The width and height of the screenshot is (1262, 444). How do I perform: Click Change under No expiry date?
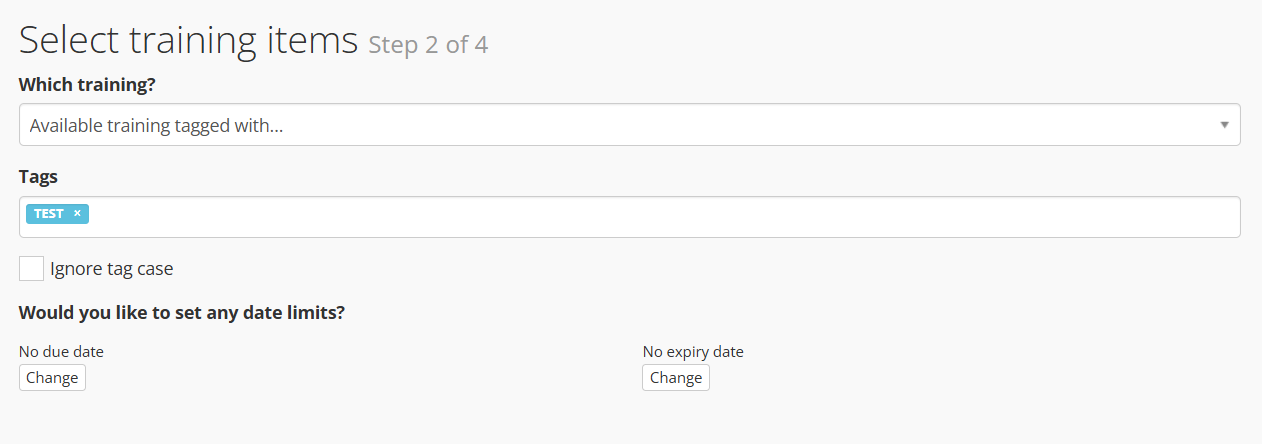(676, 377)
